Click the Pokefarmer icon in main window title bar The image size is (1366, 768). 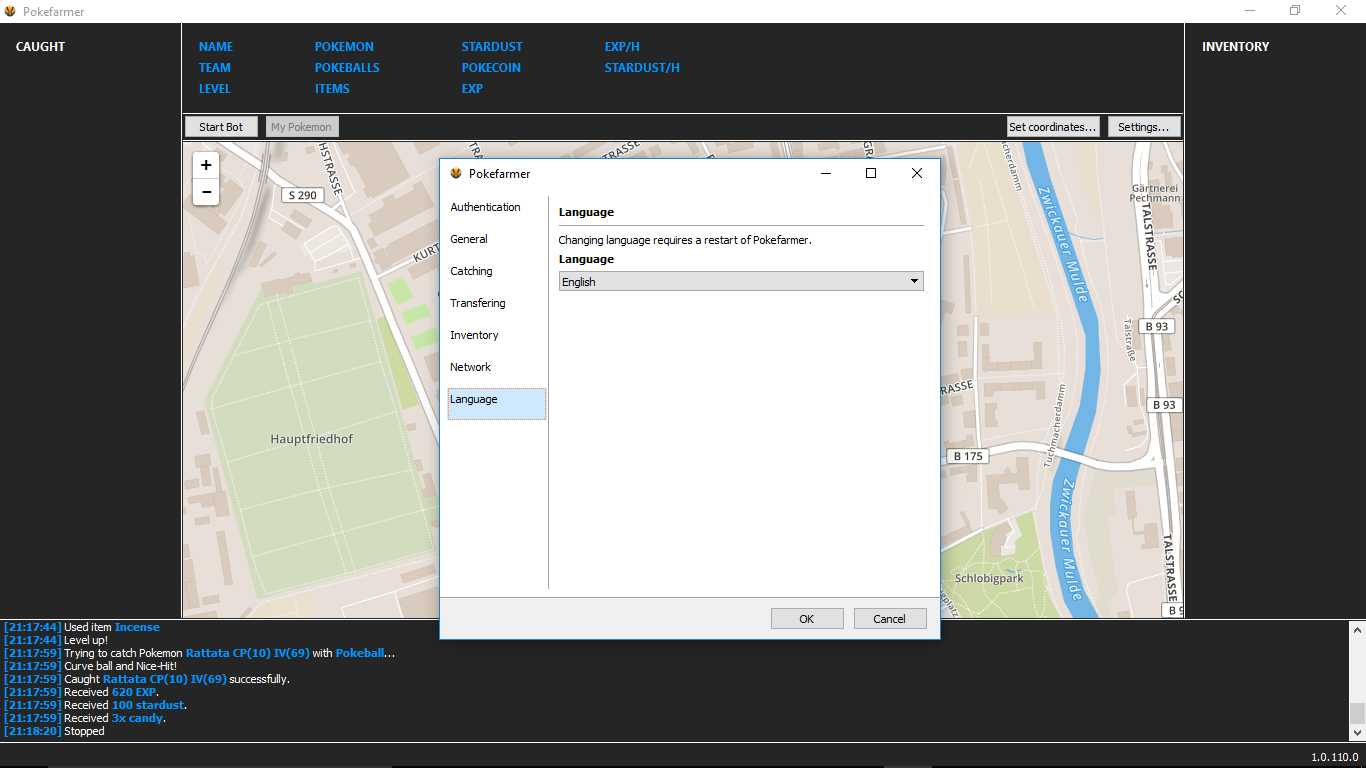pos(10,11)
